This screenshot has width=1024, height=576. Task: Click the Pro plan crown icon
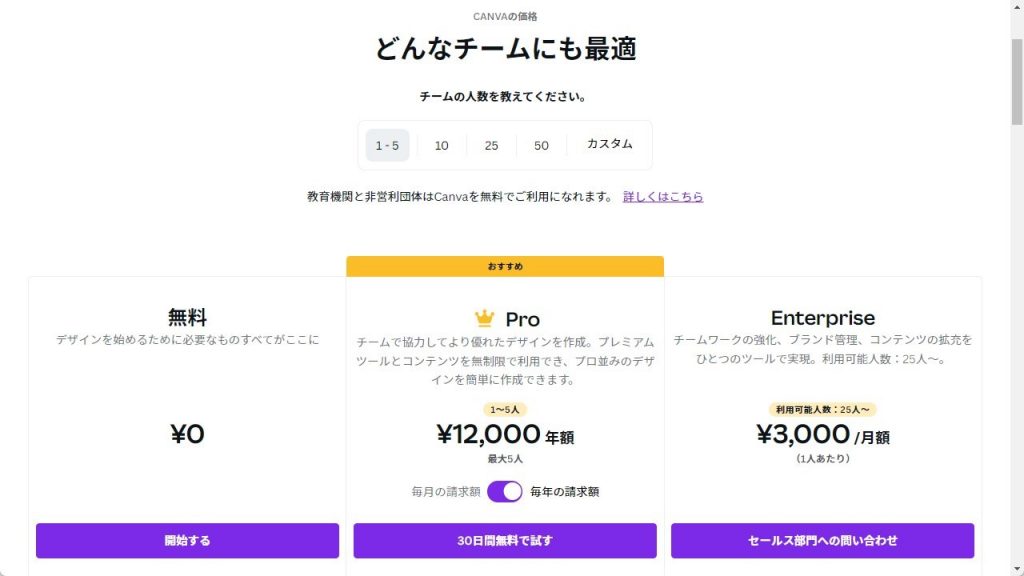click(484, 318)
